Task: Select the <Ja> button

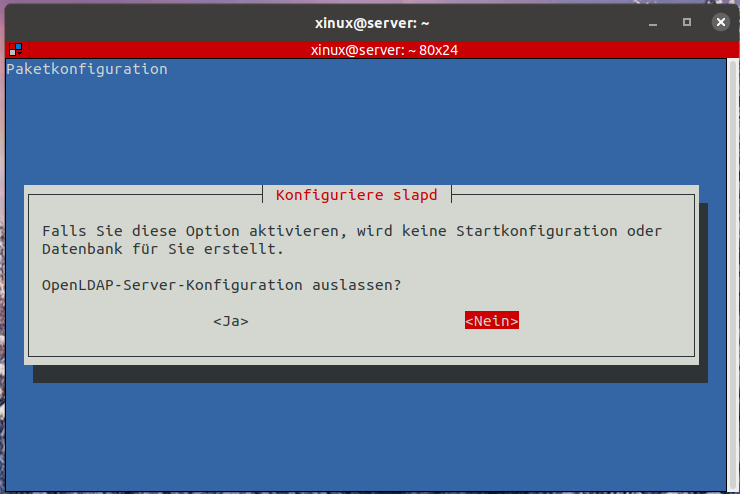Action: click(231, 321)
